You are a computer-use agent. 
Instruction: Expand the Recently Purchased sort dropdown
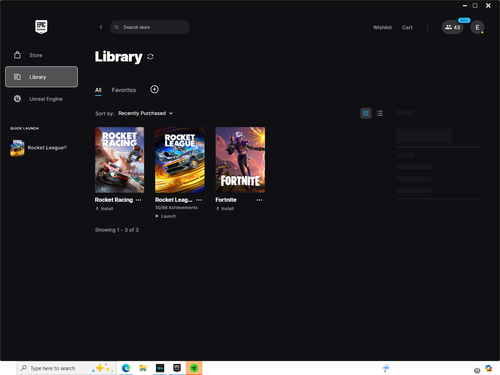pos(145,113)
